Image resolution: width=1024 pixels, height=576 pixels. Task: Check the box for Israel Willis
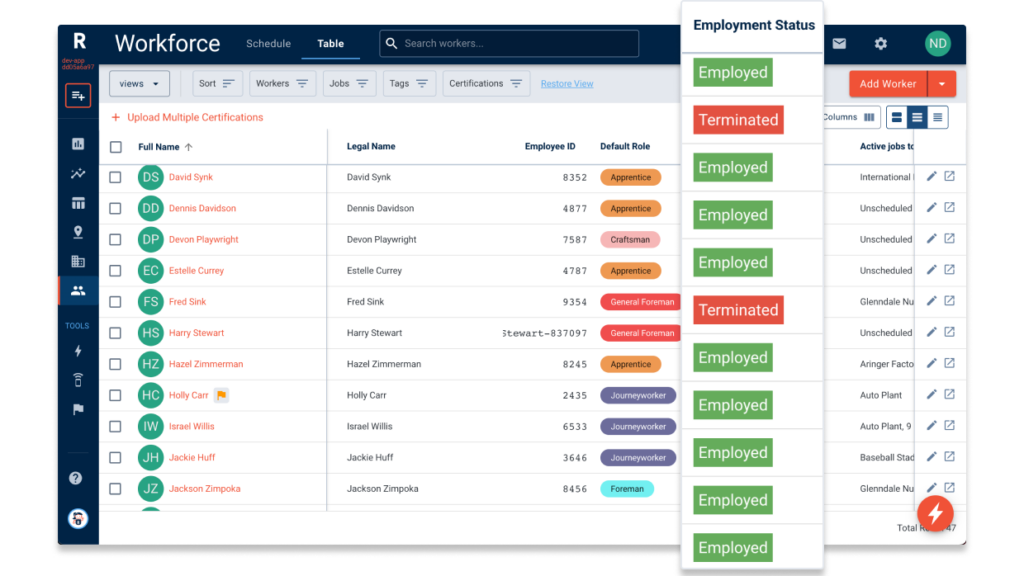pos(116,426)
